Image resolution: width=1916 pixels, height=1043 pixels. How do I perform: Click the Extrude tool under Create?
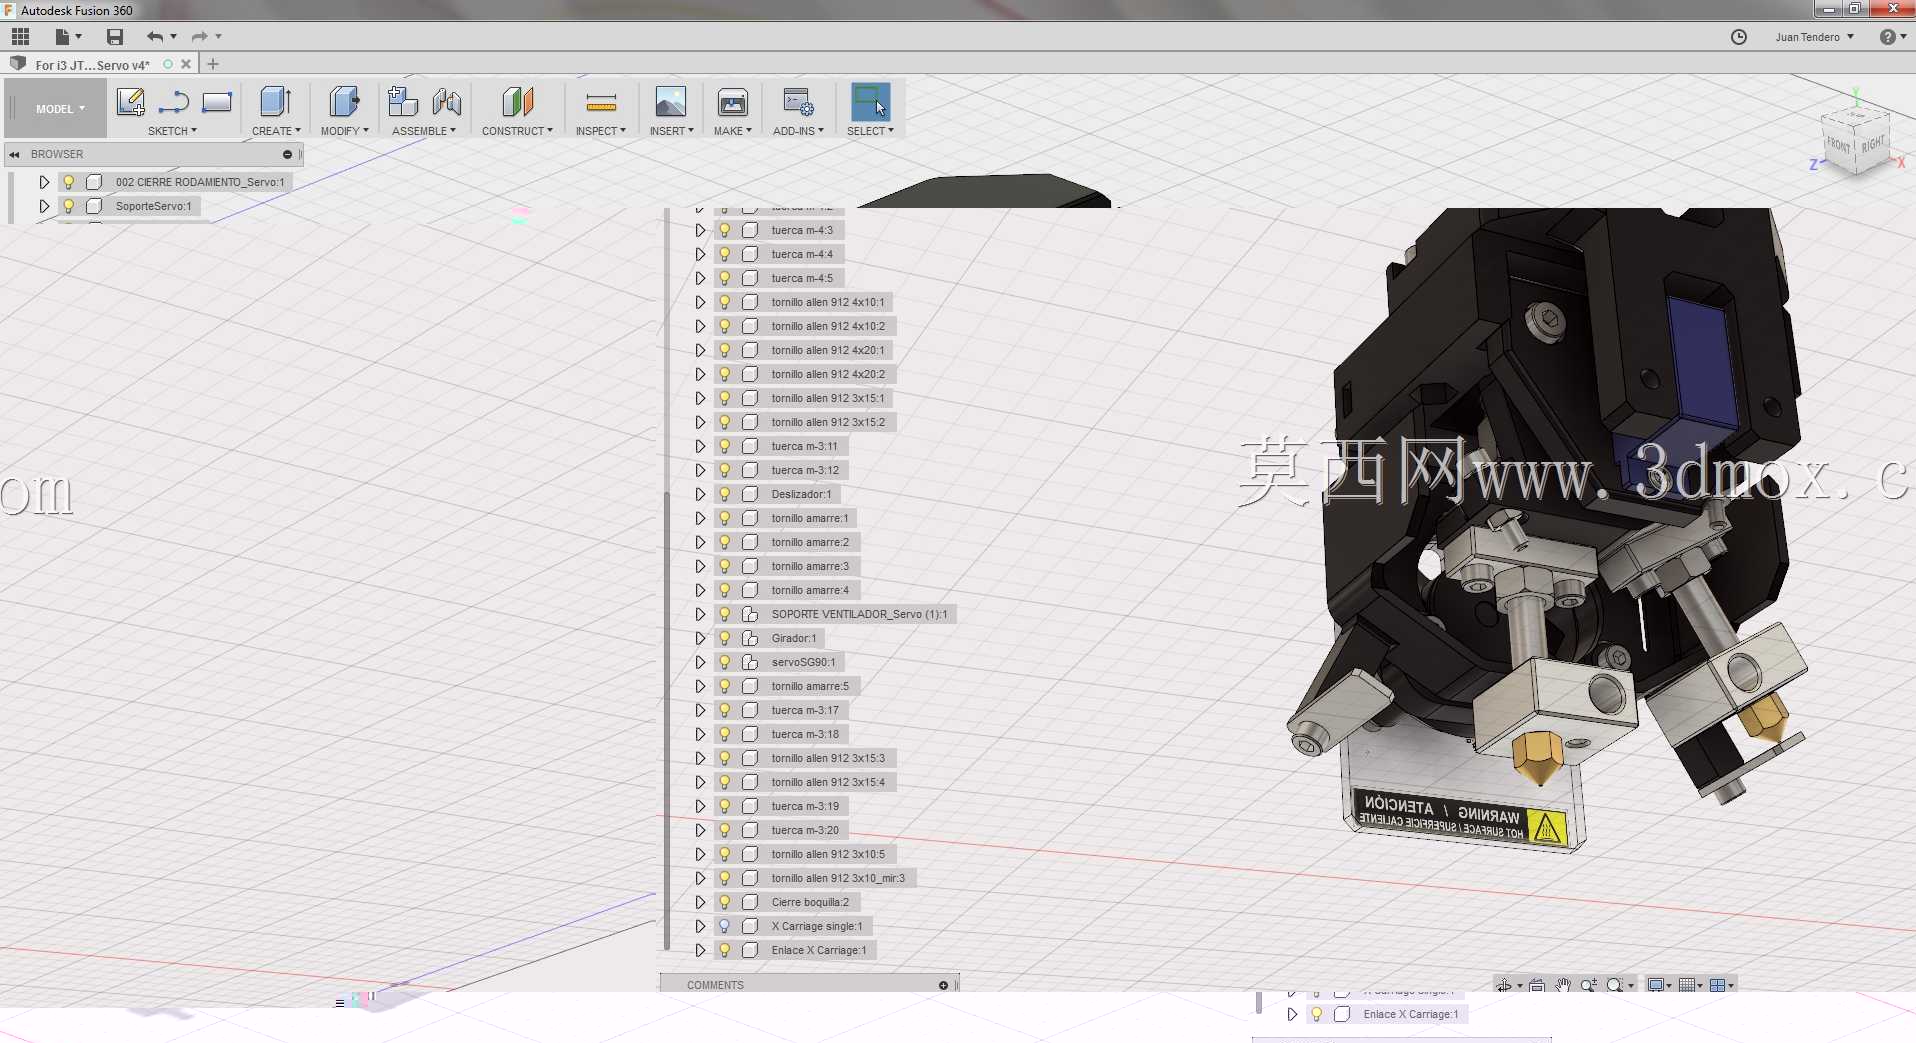coord(275,102)
